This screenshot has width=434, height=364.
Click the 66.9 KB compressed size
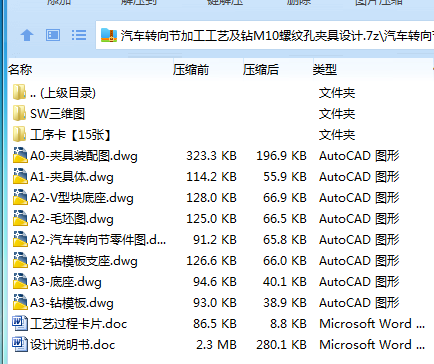285,198
